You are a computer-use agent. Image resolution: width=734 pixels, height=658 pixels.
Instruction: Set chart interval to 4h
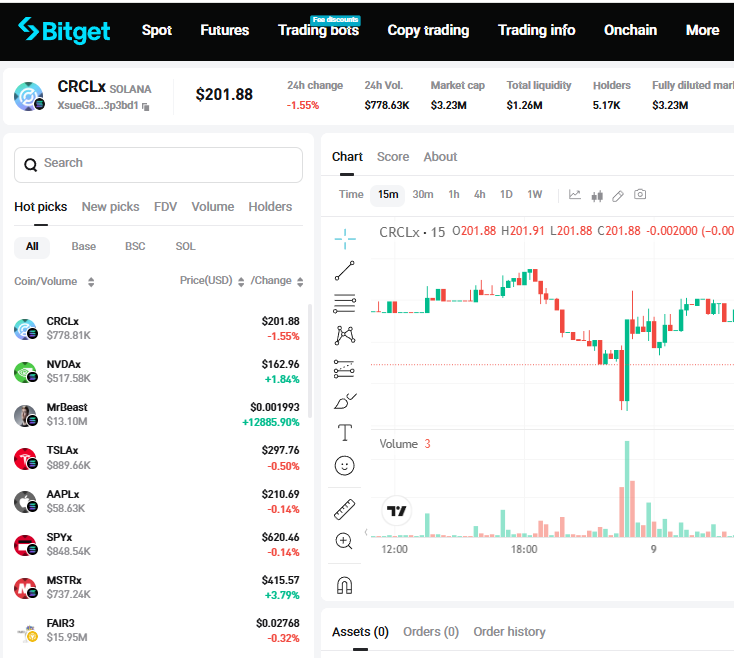479,195
